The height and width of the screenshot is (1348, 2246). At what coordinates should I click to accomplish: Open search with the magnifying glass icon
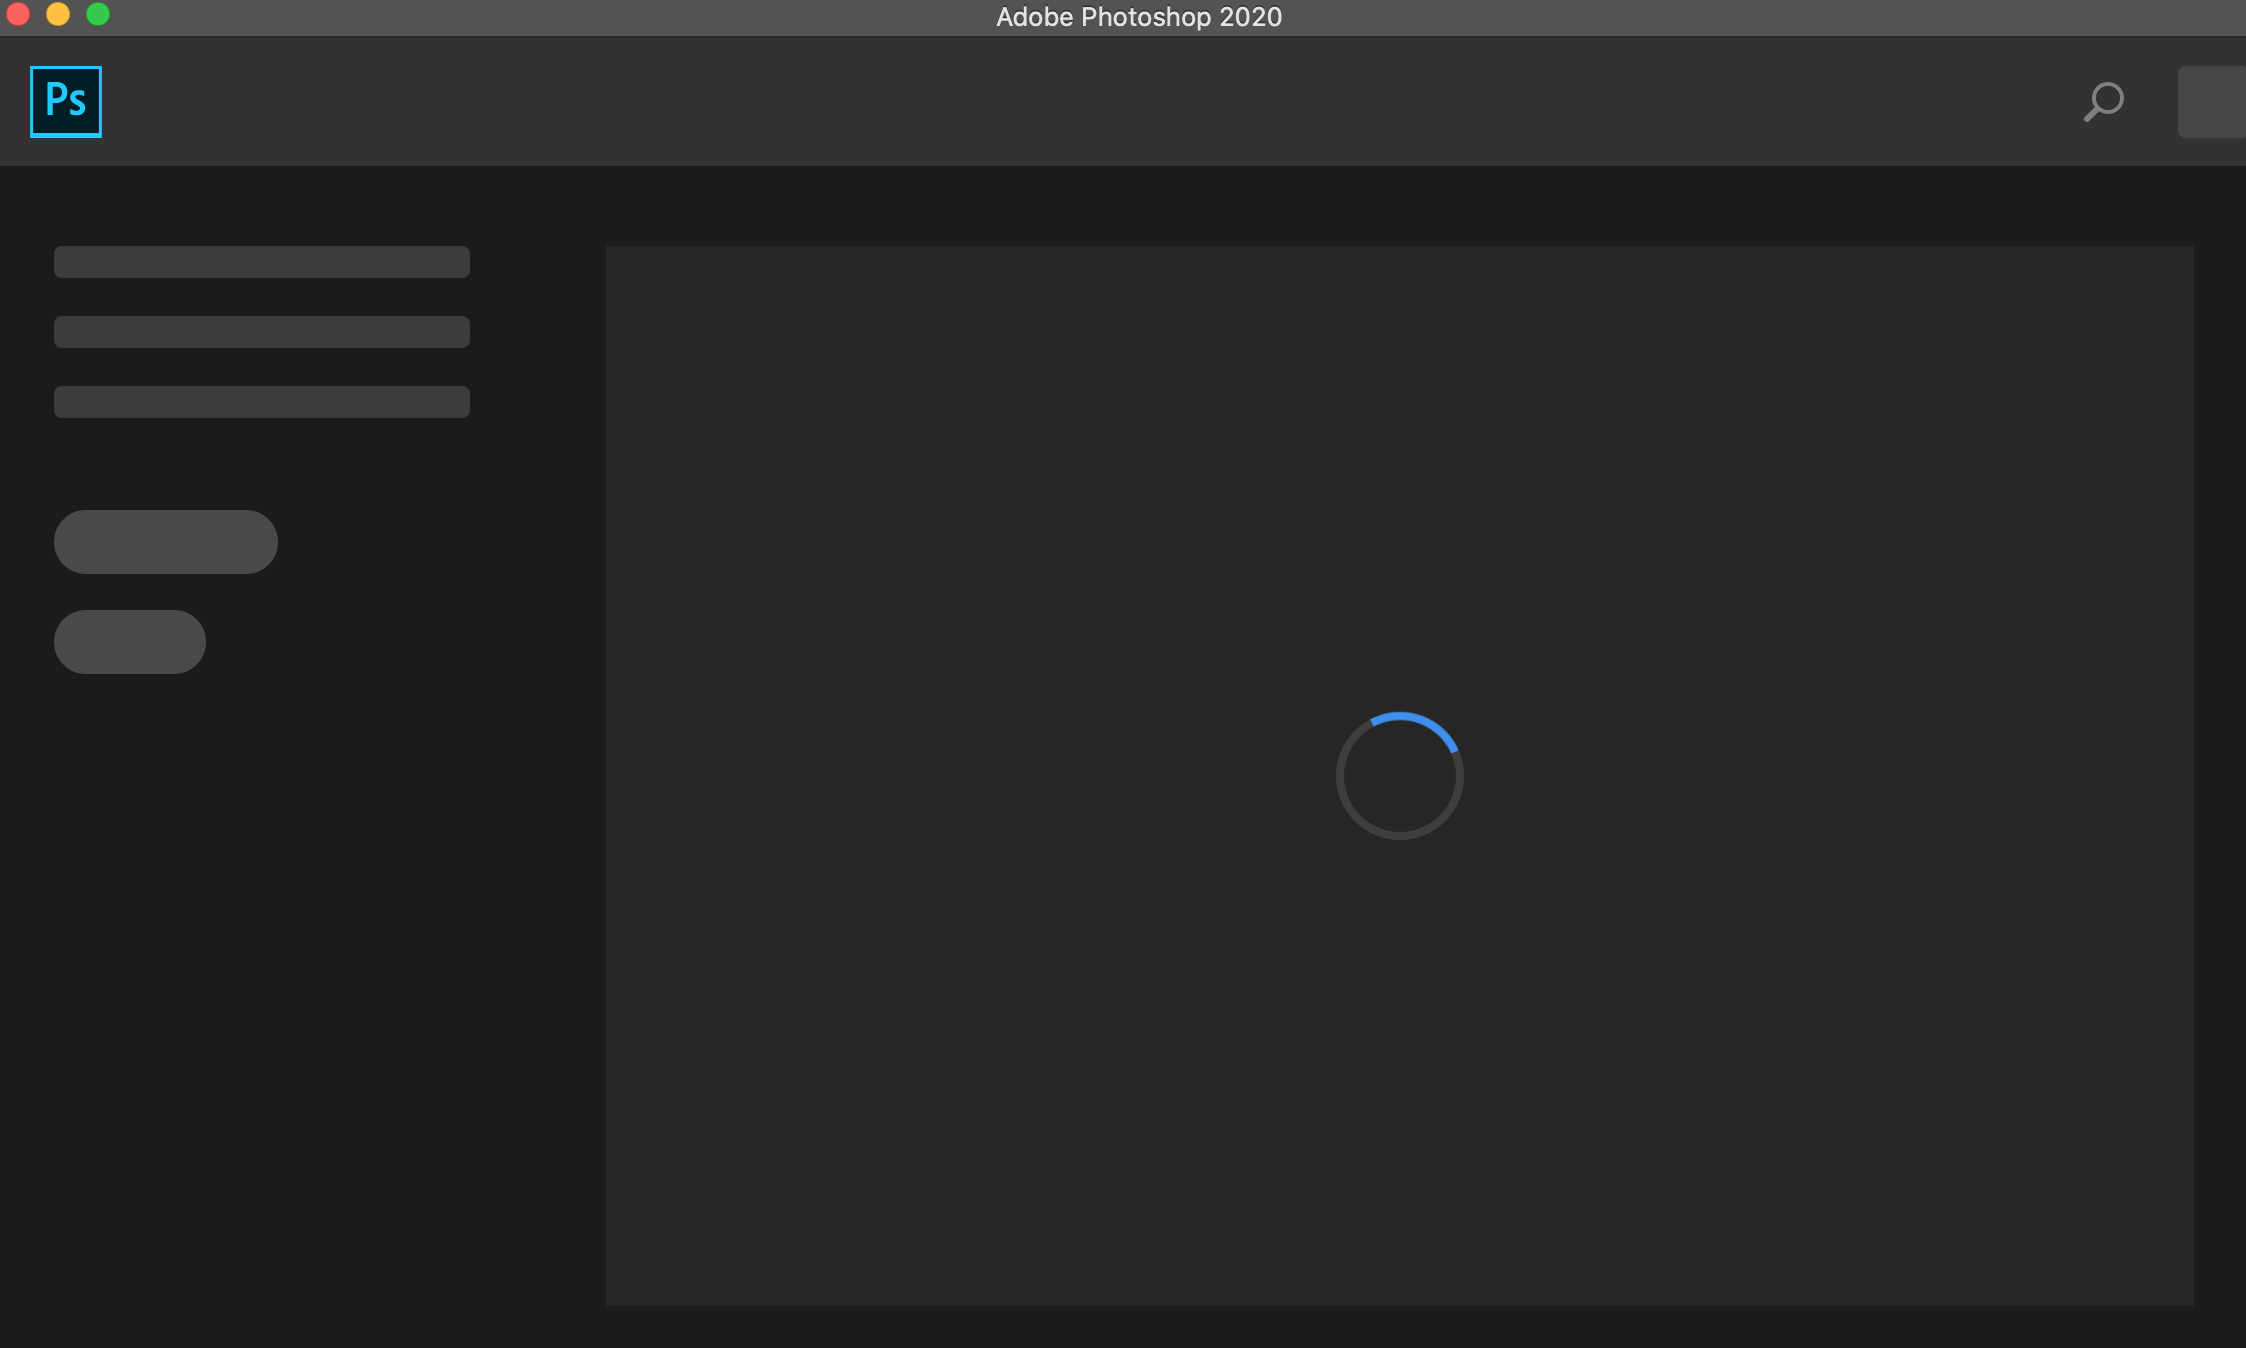click(2104, 102)
